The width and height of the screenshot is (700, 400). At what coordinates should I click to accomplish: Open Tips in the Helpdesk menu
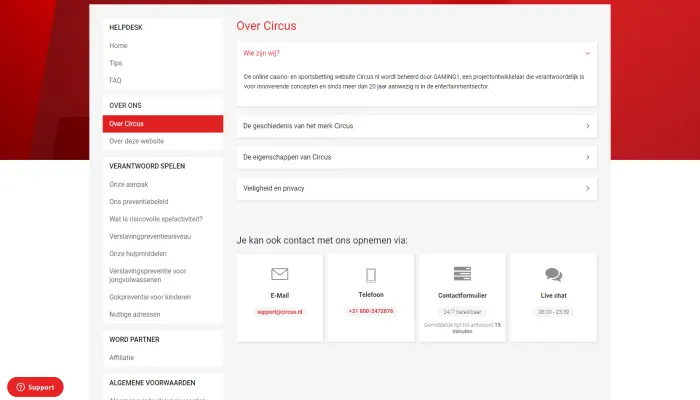click(116, 63)
